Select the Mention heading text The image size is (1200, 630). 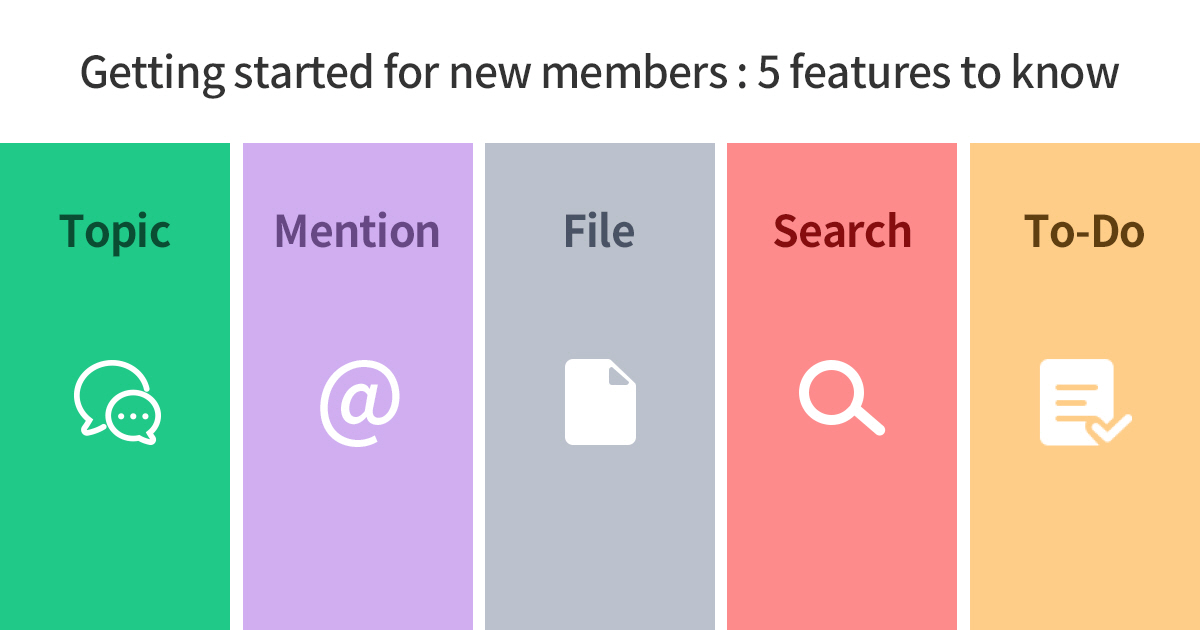point(357,231)
